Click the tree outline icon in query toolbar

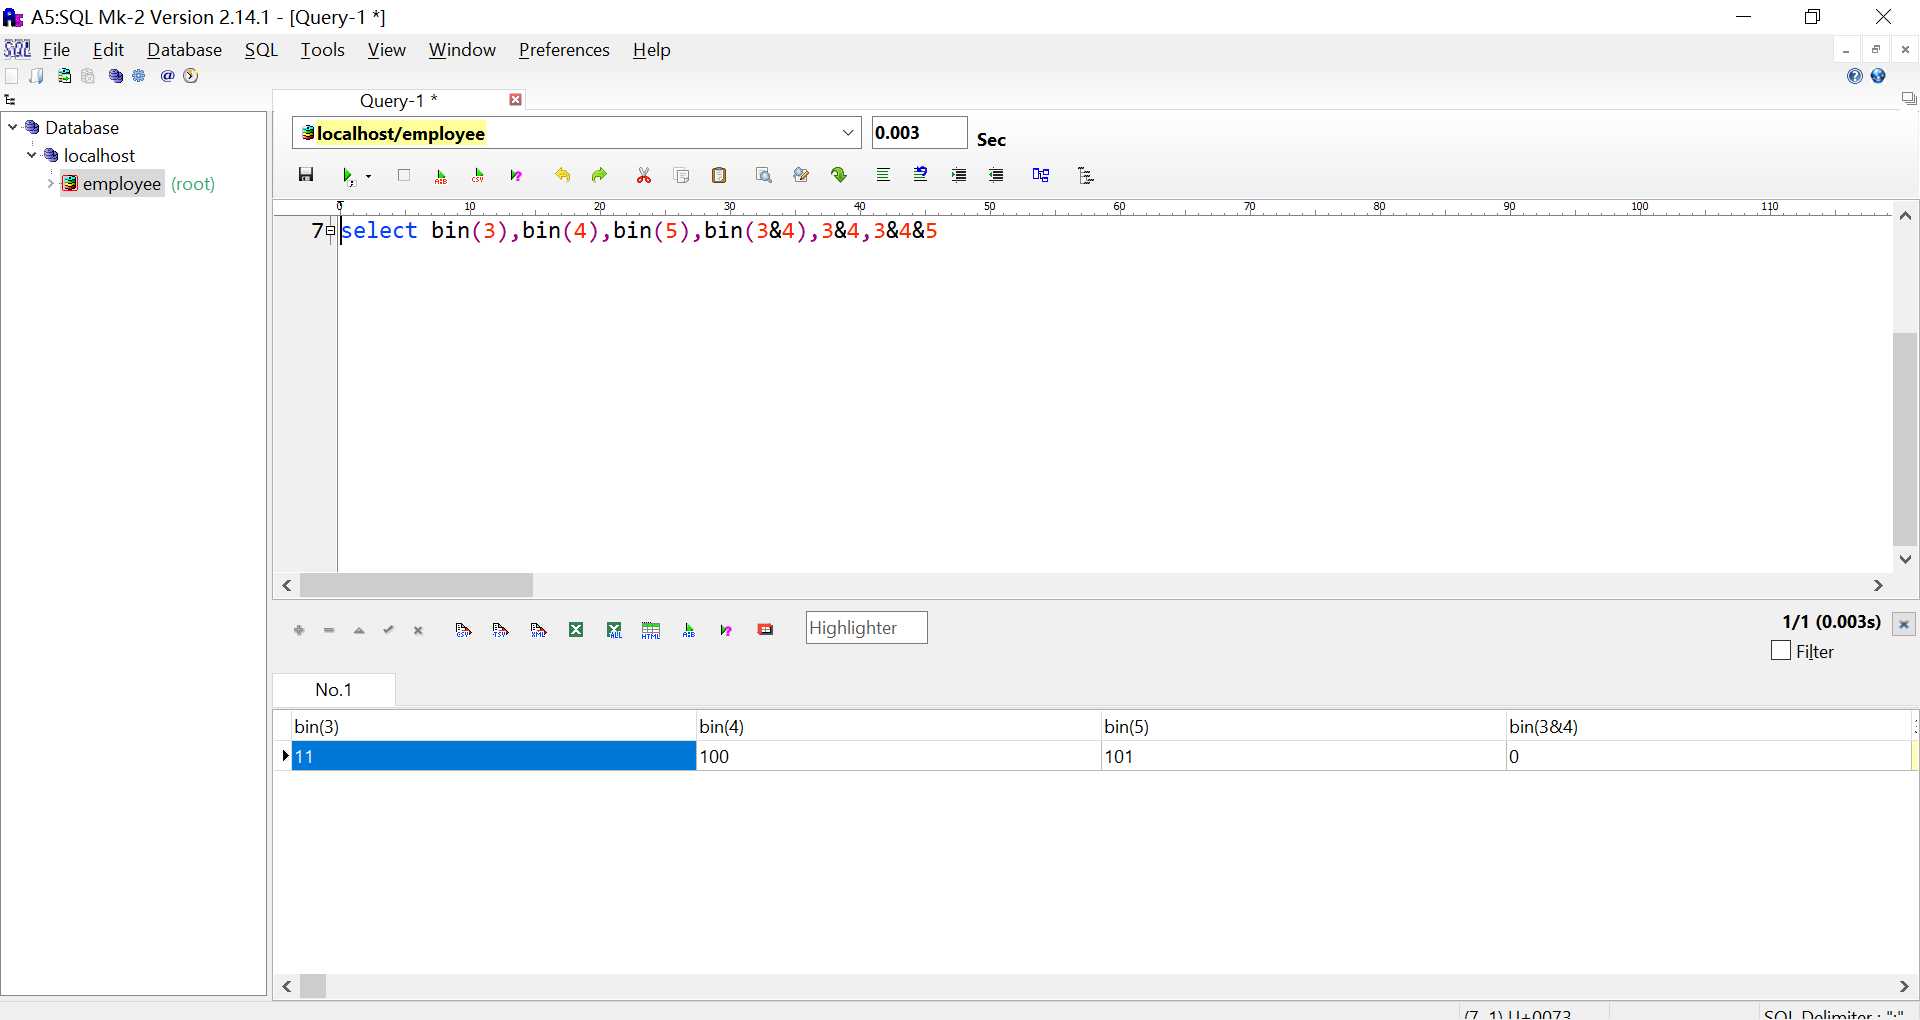1086,175
